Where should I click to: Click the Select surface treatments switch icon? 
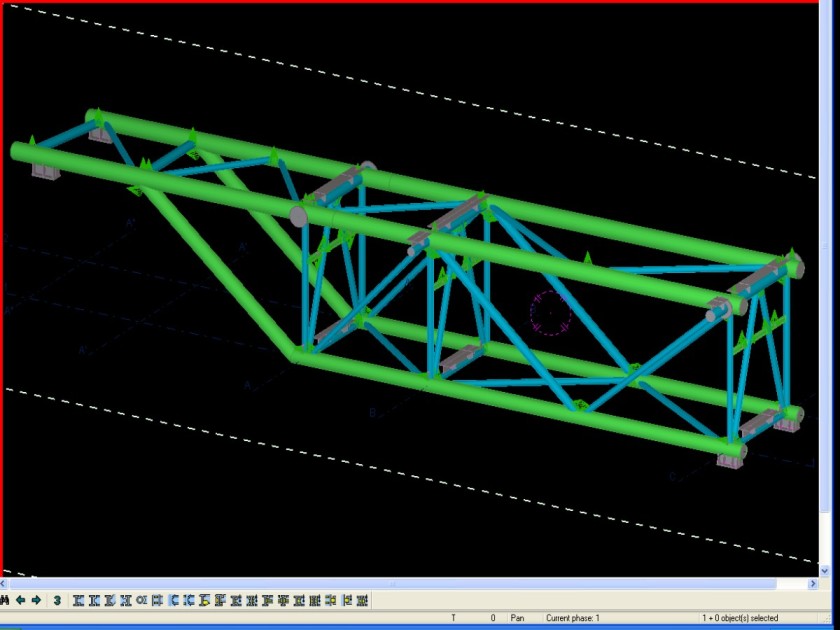click(126, 600)
